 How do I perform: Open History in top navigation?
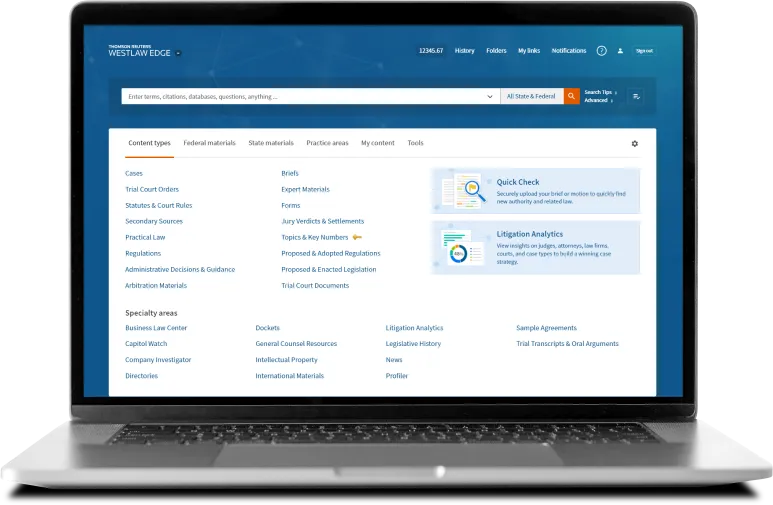coord(464,51)
